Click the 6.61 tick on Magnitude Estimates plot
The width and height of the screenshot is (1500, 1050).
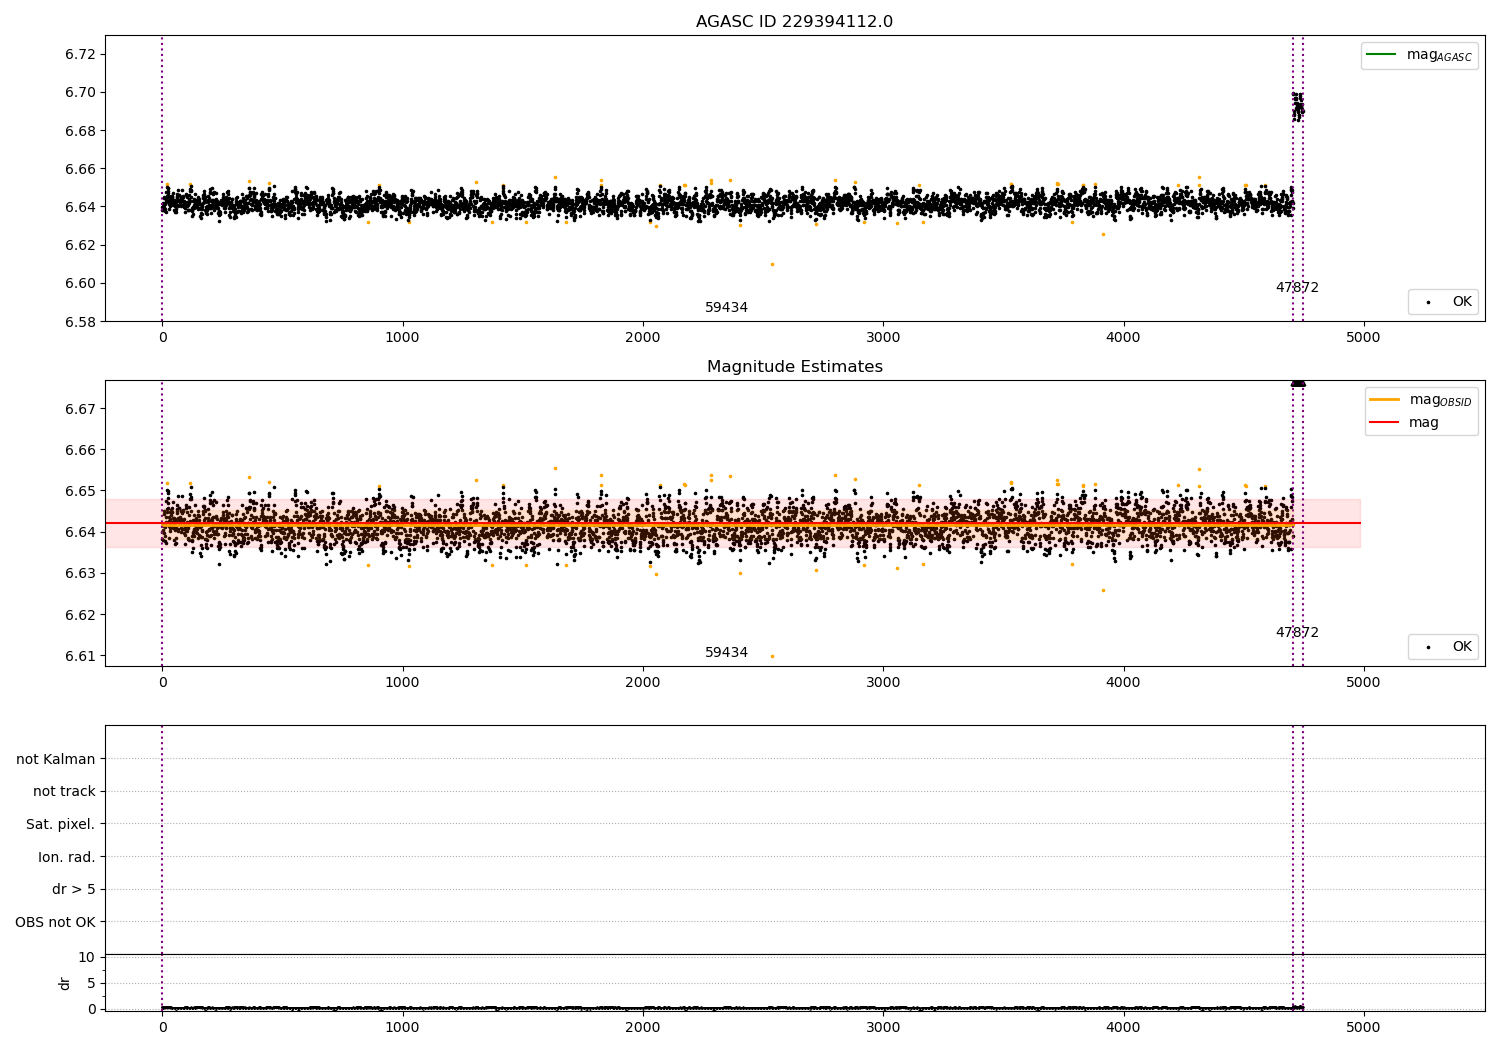(x=80, y=656)
